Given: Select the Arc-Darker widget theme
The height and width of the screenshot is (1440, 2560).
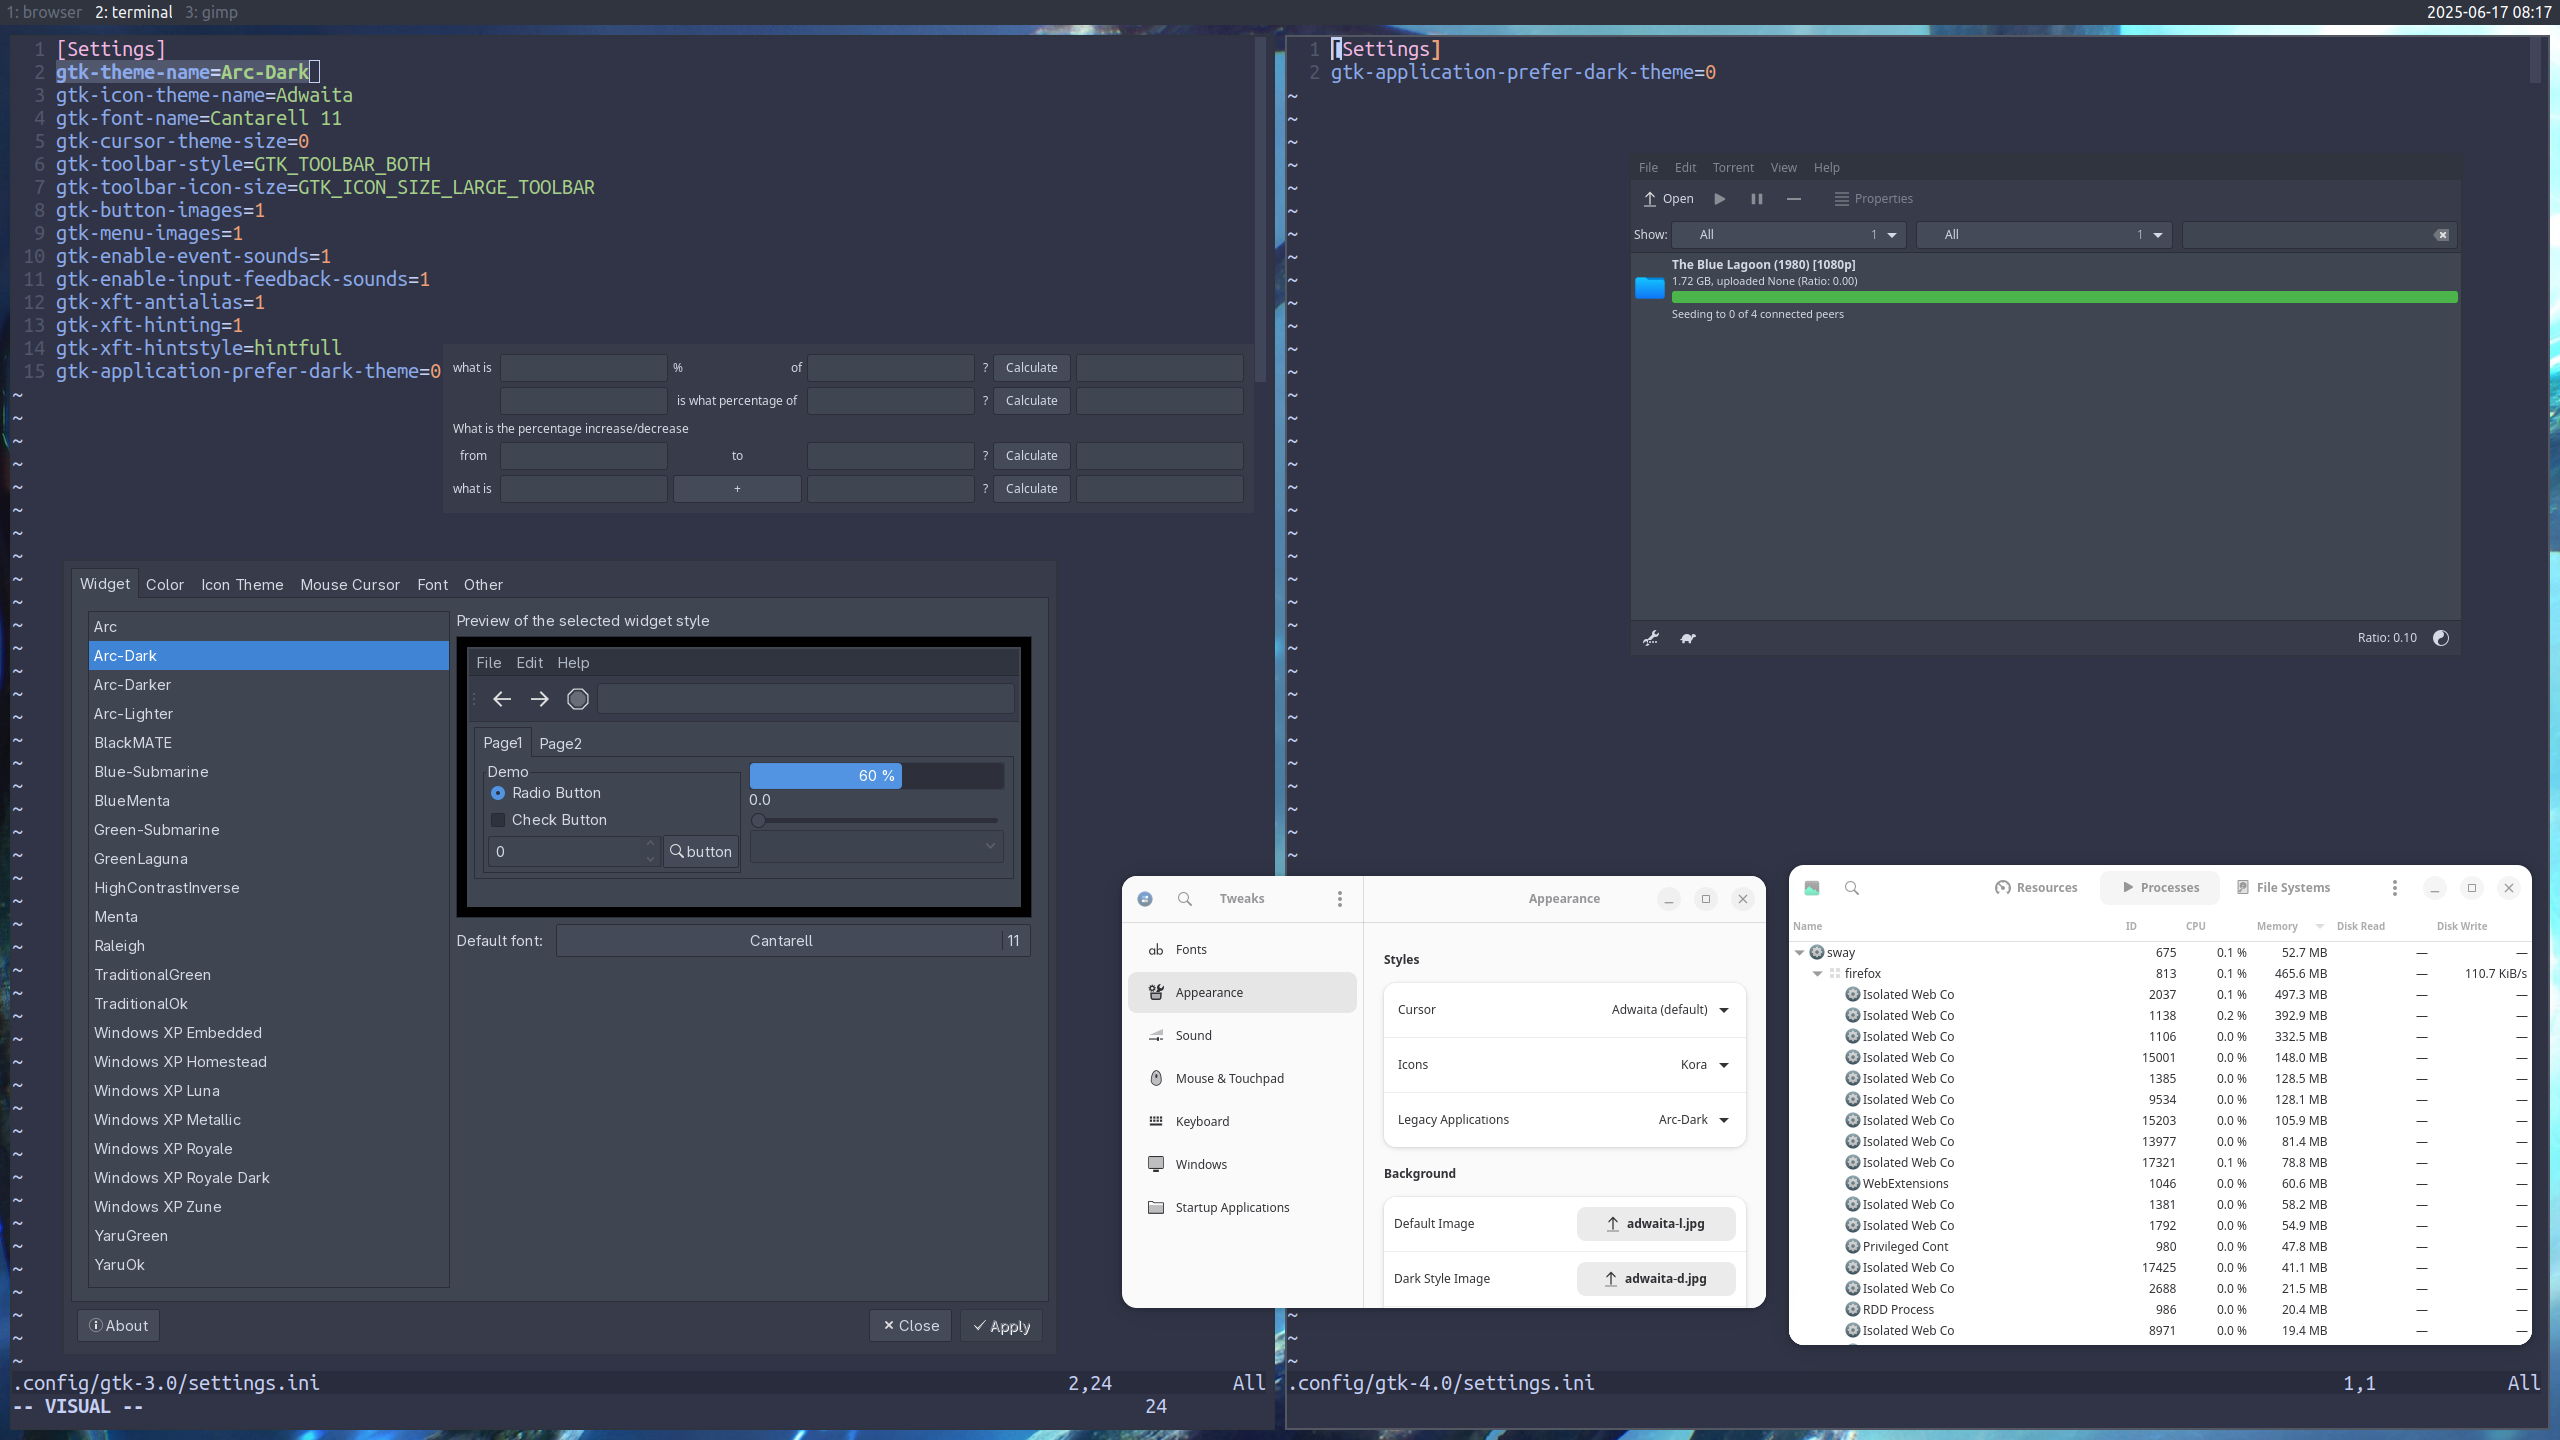Looking at the screenshot, I should click(268, 685).
